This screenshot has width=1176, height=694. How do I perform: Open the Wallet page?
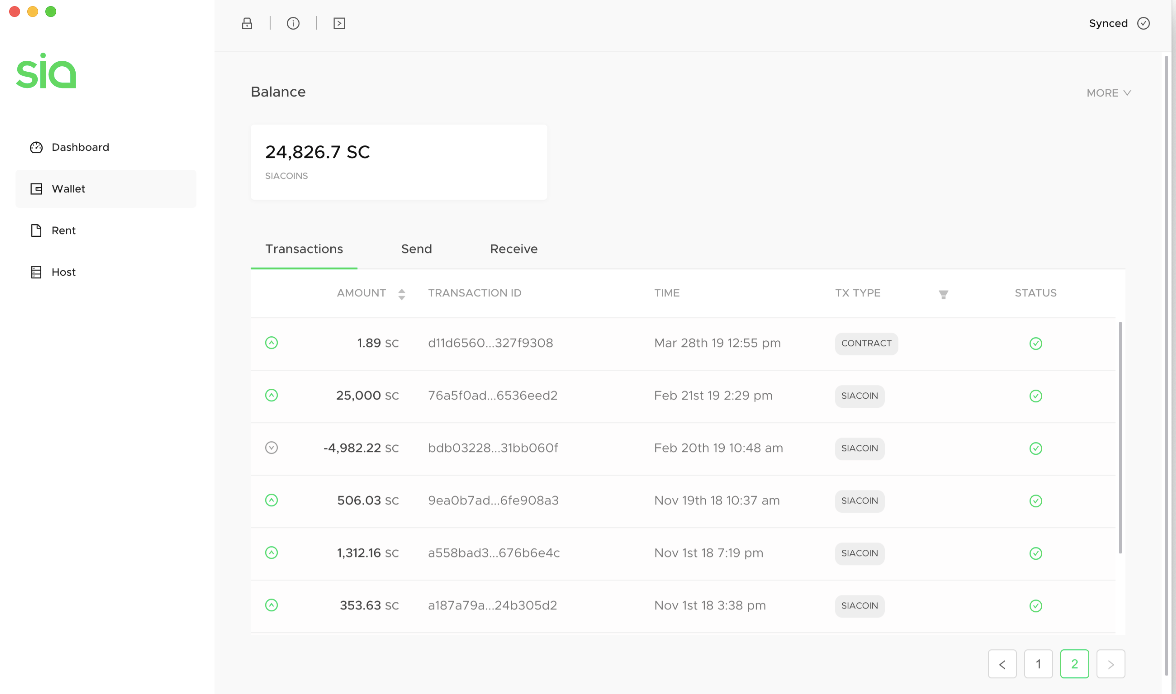[106, 189]
